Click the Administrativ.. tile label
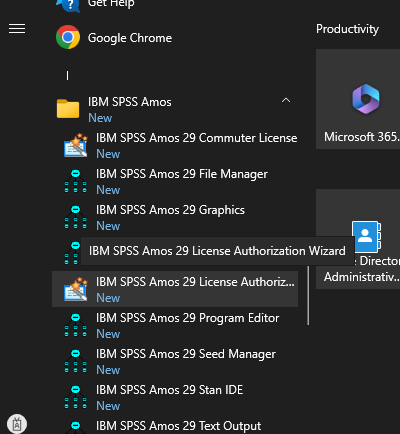400x434 pixels. tap(362, 277)
